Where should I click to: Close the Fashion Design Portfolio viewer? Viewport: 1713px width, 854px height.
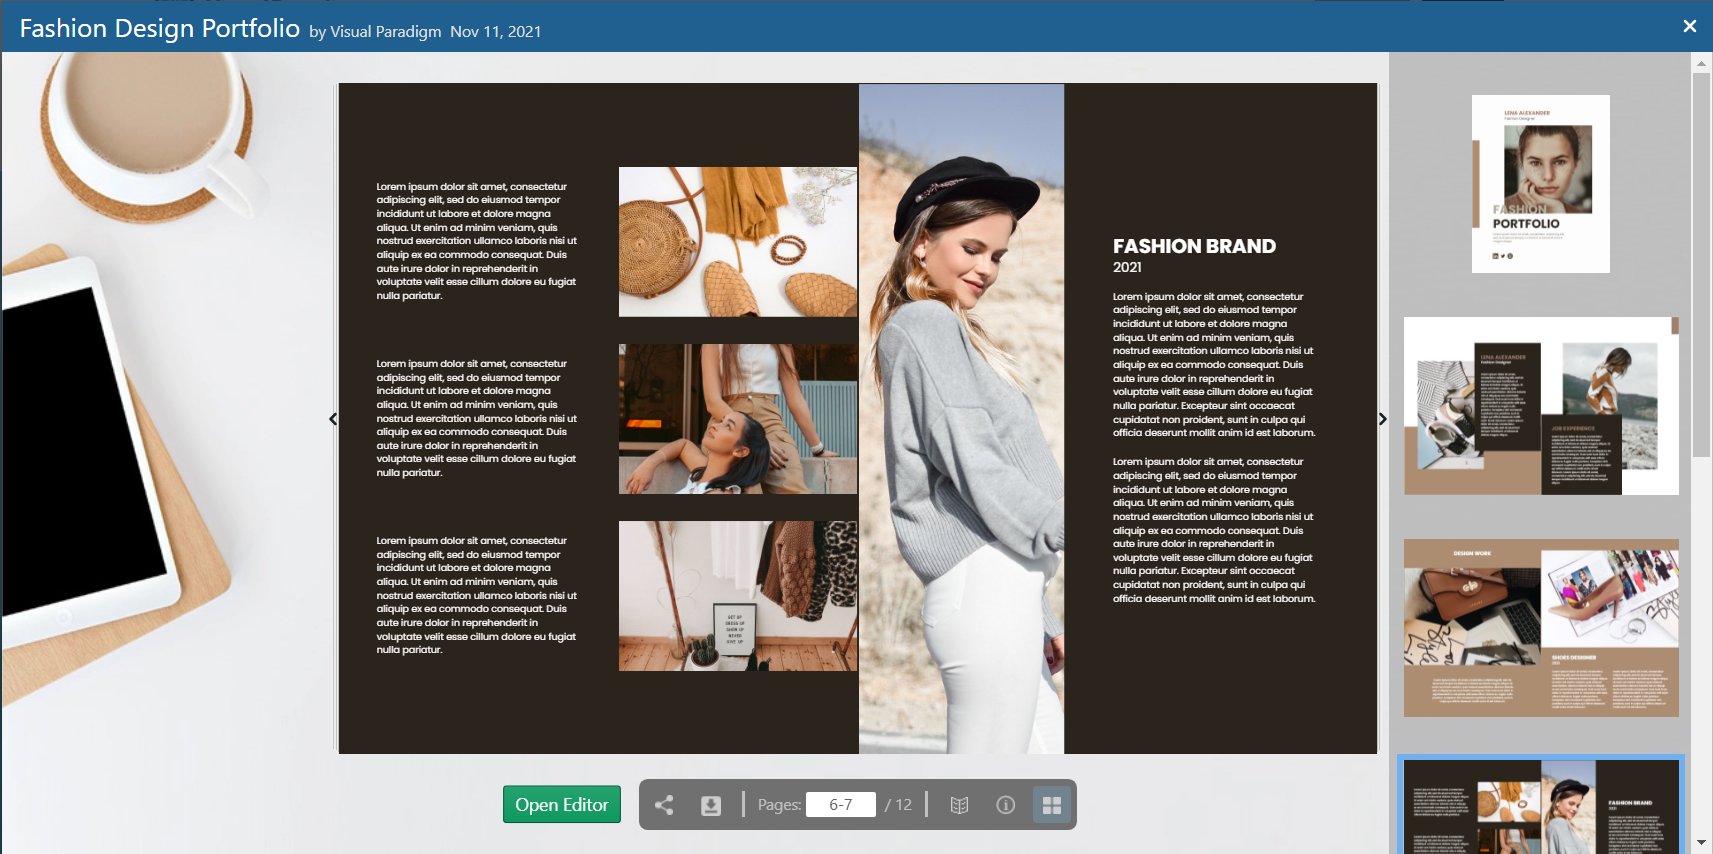point(1690,26)
